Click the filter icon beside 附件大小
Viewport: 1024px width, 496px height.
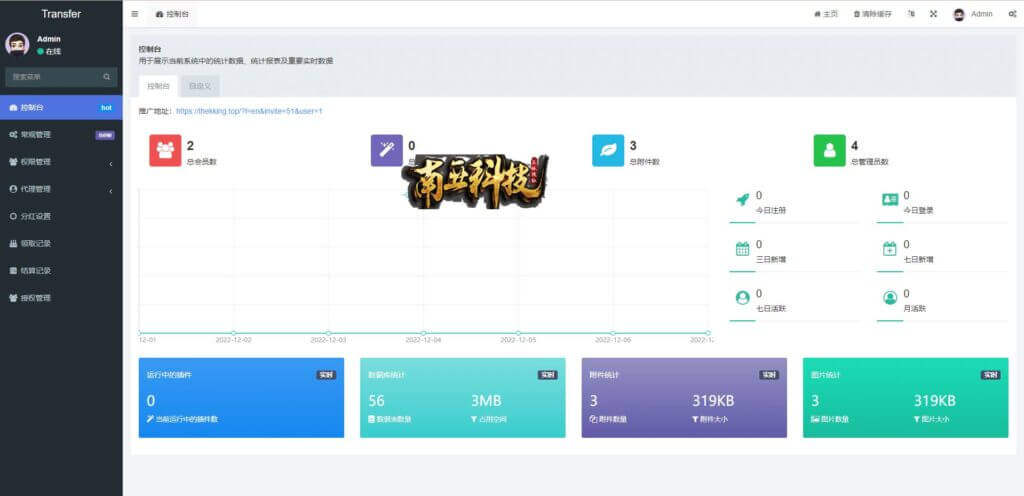[x=696, y=419]
